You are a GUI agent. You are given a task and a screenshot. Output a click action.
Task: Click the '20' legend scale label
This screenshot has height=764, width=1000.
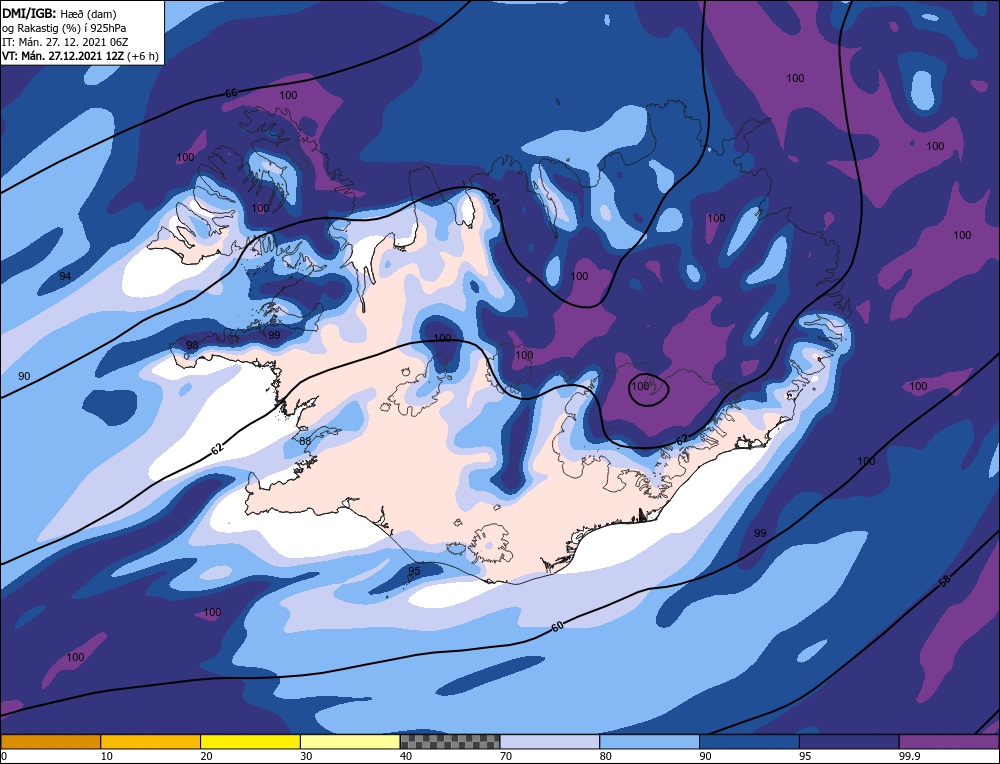(206, 756)
